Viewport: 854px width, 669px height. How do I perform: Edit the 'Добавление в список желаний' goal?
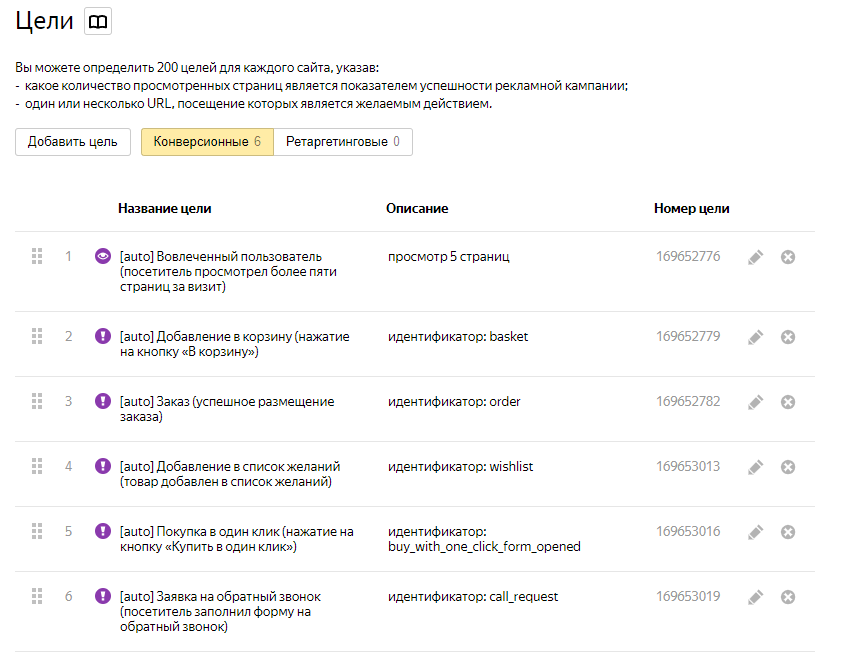756,467
